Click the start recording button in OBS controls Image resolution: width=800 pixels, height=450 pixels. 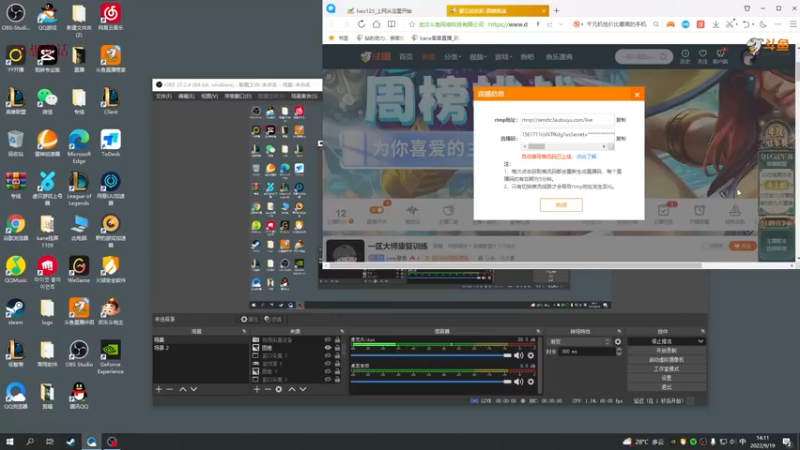(x=666, y=351)
